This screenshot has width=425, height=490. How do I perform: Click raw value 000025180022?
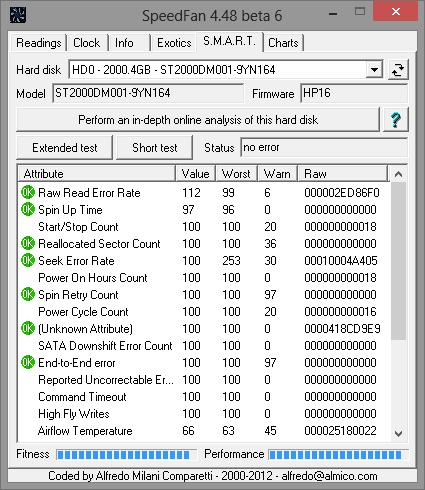340,431
